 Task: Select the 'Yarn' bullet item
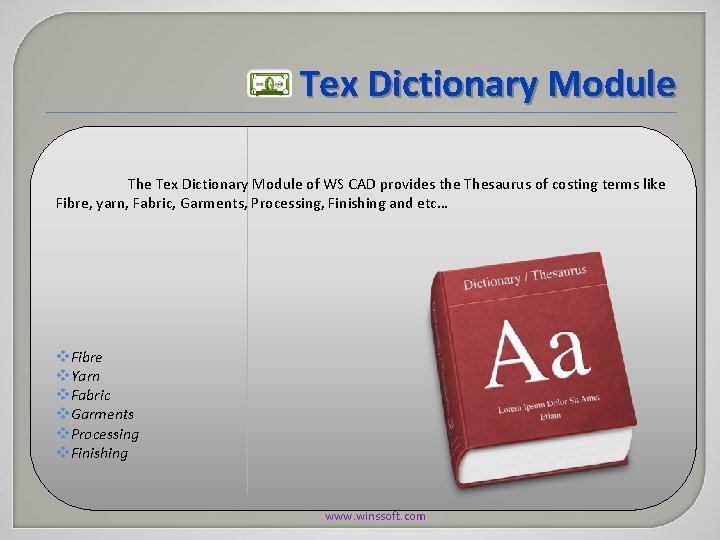[78, 376]
